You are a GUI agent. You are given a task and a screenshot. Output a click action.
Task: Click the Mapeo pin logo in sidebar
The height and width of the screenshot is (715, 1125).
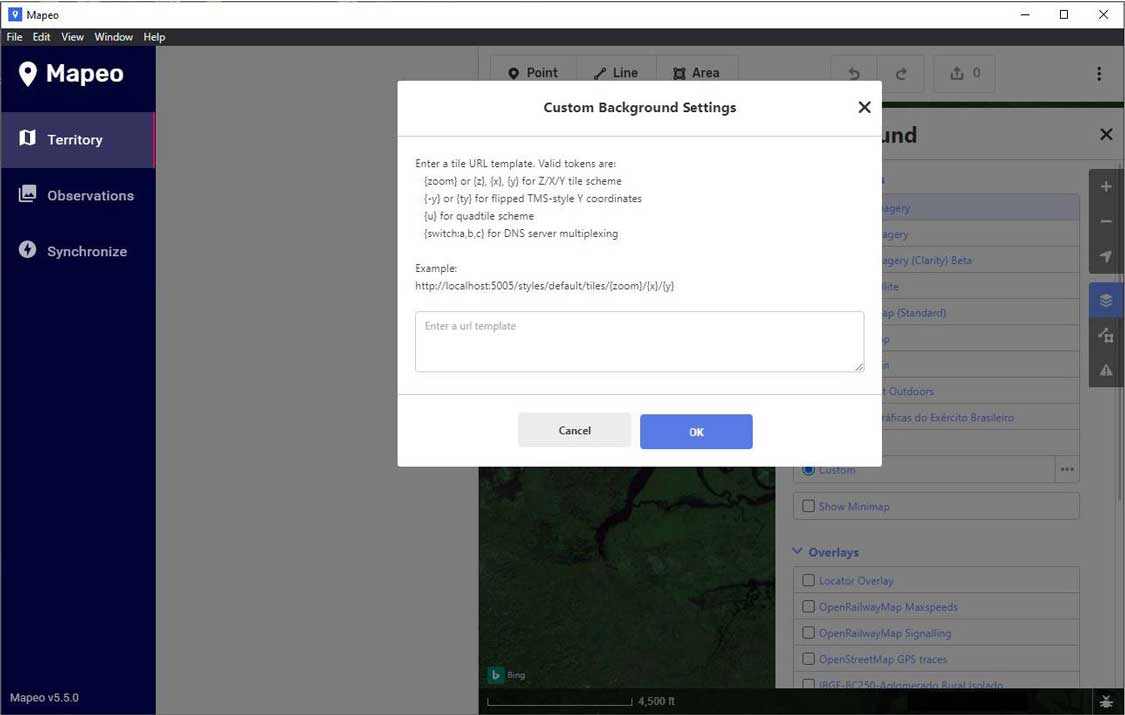coord(27,73)
